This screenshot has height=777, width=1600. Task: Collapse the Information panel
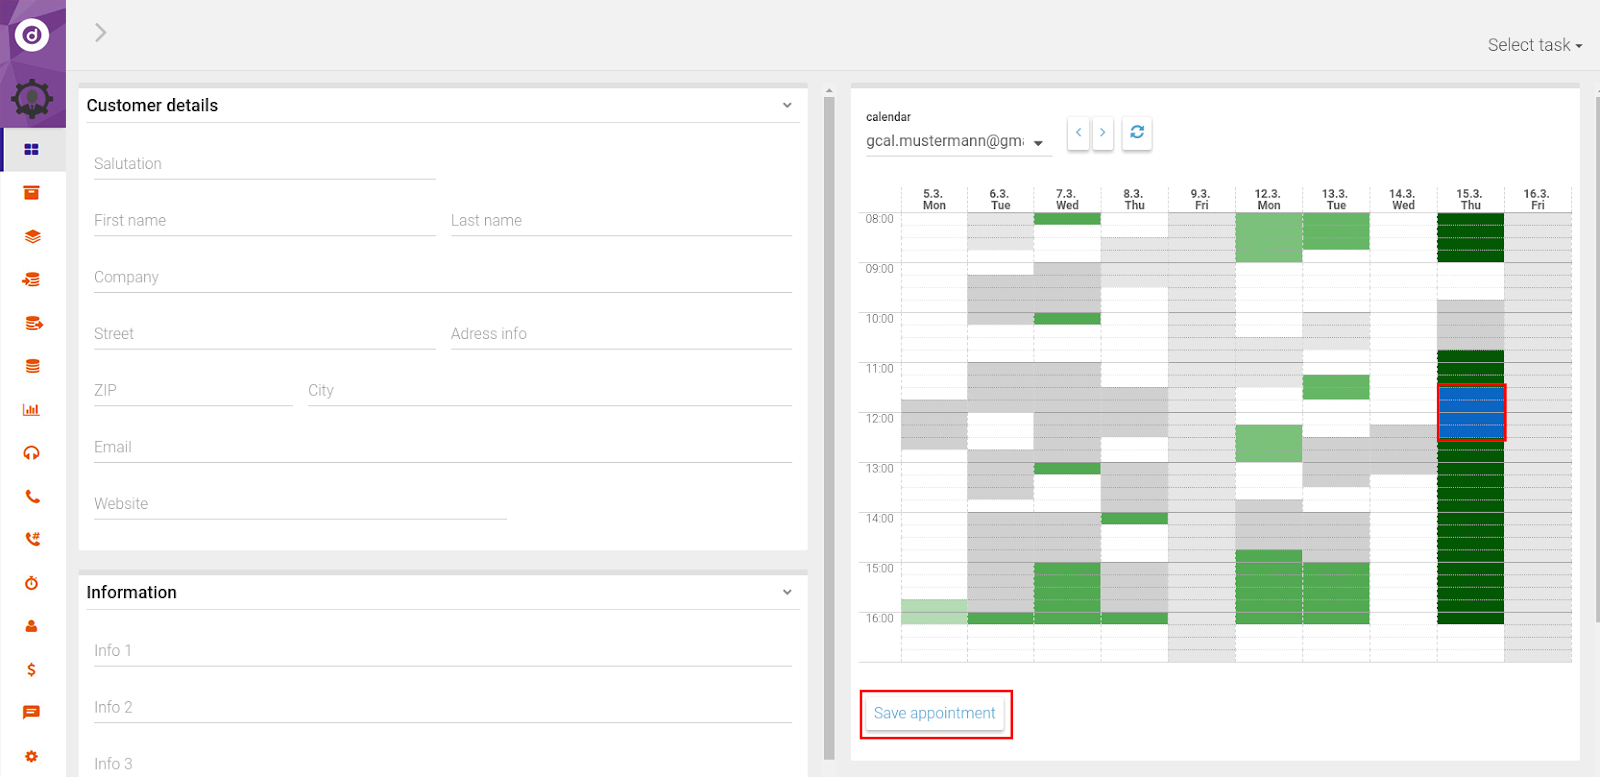[x=787, y=592]
